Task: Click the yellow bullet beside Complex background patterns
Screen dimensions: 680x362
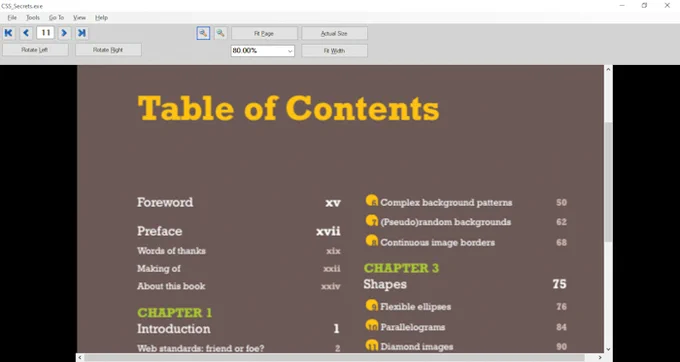Action: pyautogui.click(x=372, y=201)
